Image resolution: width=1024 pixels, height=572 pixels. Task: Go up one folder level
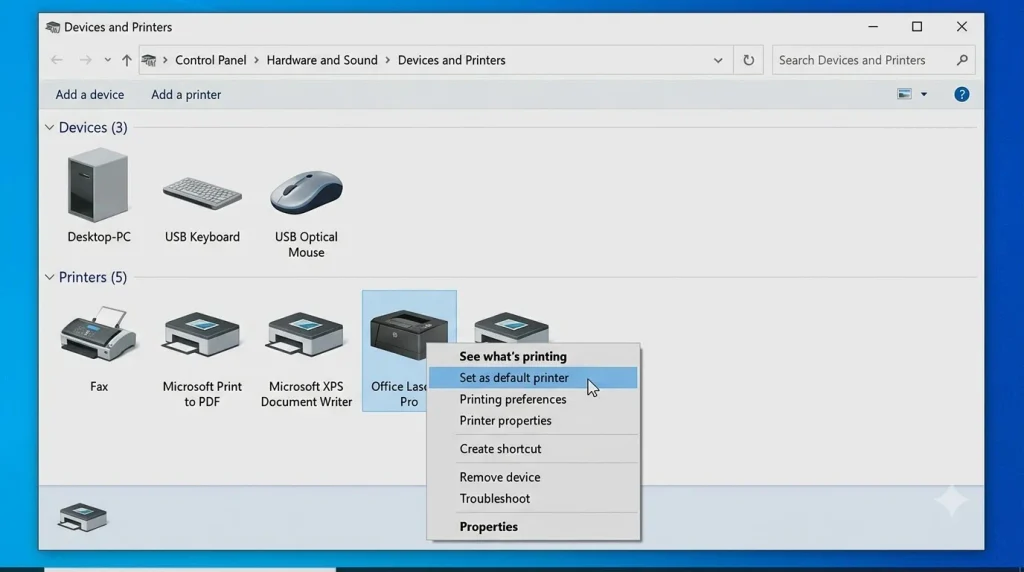pyautogui.click(x=127, y=60)
